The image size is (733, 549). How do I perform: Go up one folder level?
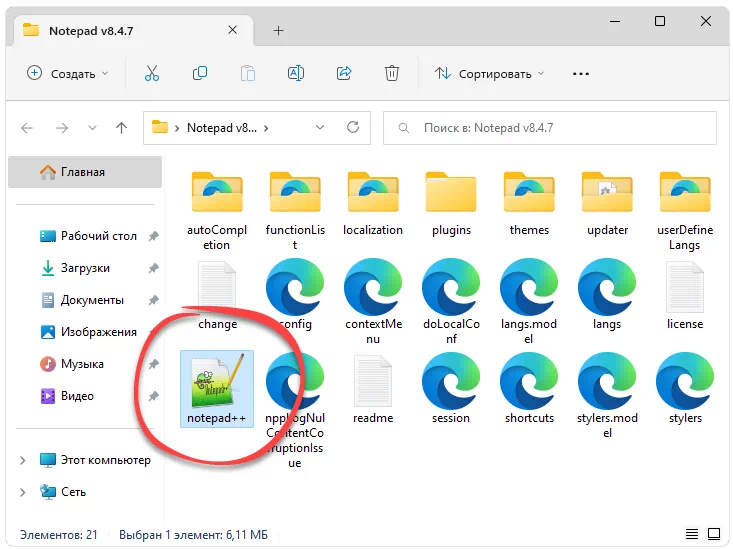(x=122, y=128)
